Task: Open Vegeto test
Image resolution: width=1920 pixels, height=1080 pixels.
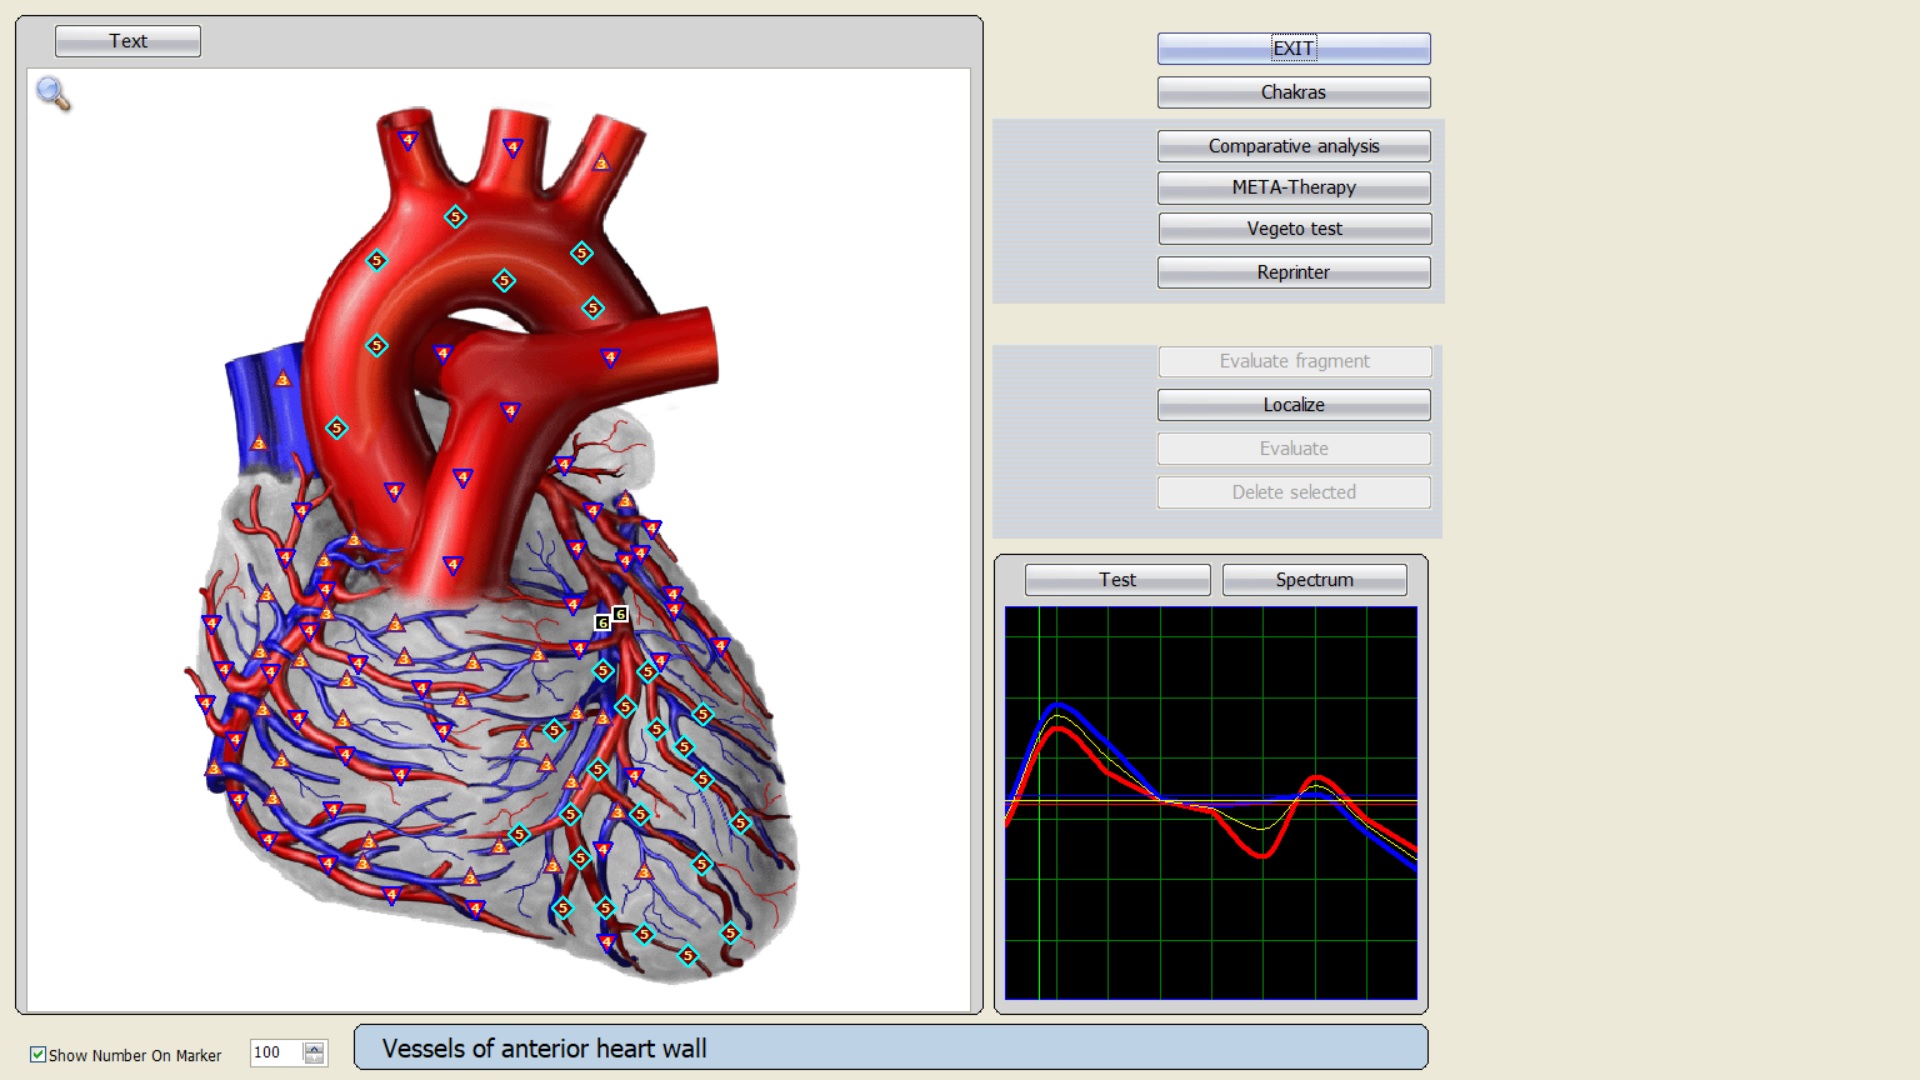Action: pyautogui.click(x=1294, y=229)
